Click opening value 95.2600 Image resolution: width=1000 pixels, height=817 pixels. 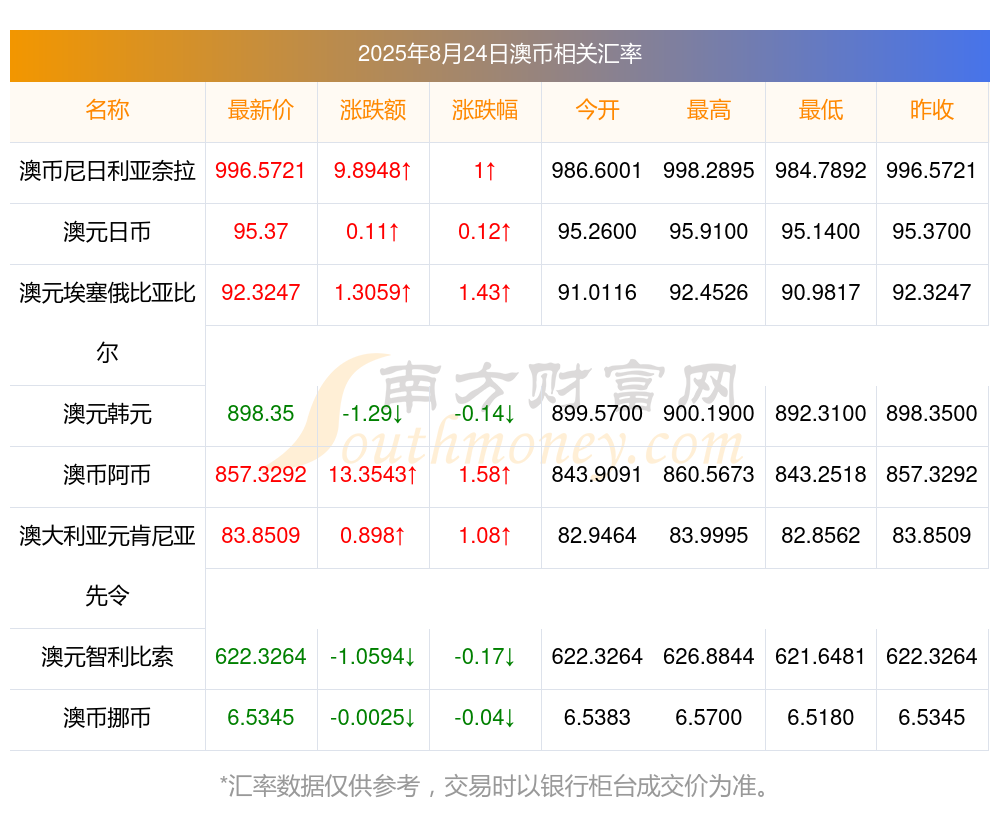tap(597, 232)
